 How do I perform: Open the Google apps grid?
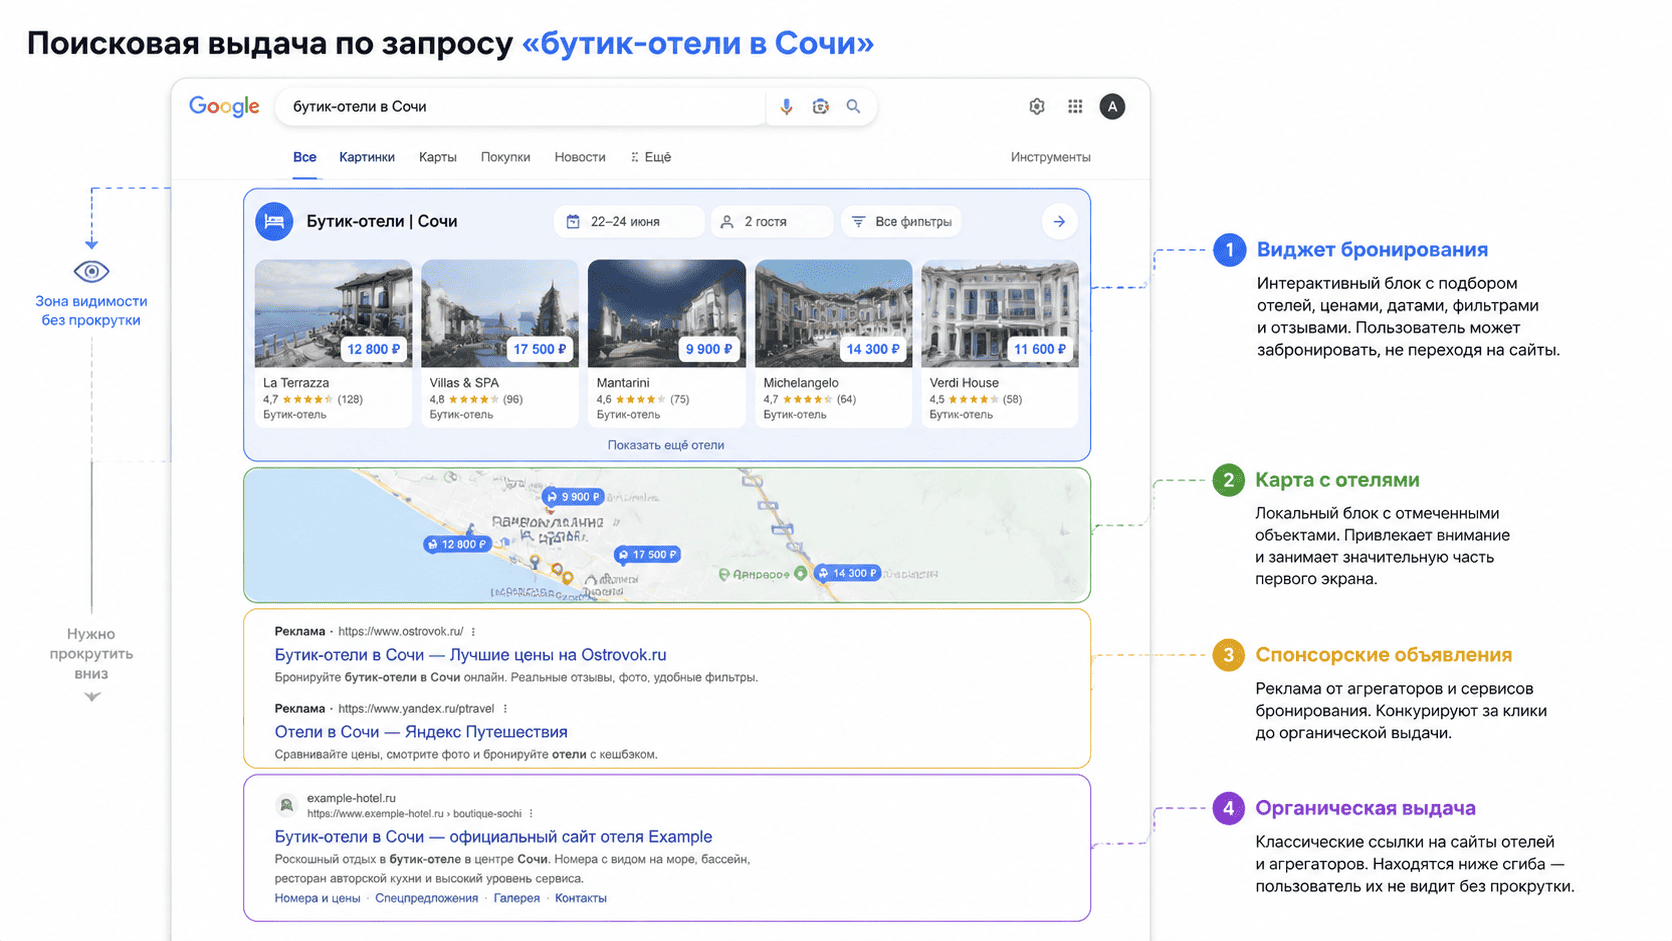pos(1075,107)
